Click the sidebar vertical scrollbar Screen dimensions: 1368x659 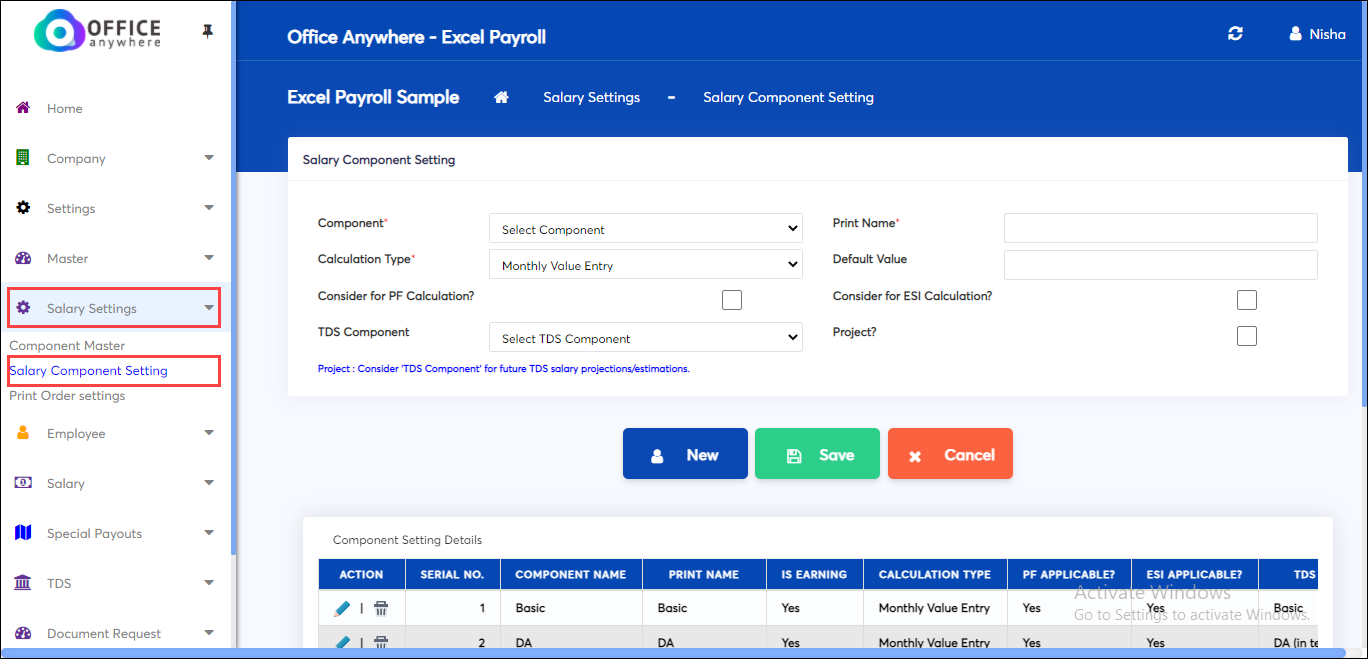coord(234,278)
